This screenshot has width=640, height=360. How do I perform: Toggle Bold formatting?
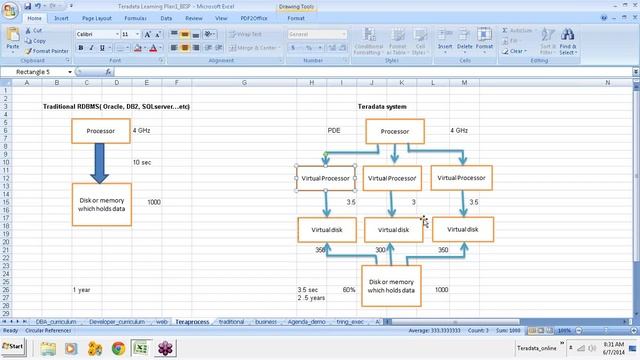81,48
